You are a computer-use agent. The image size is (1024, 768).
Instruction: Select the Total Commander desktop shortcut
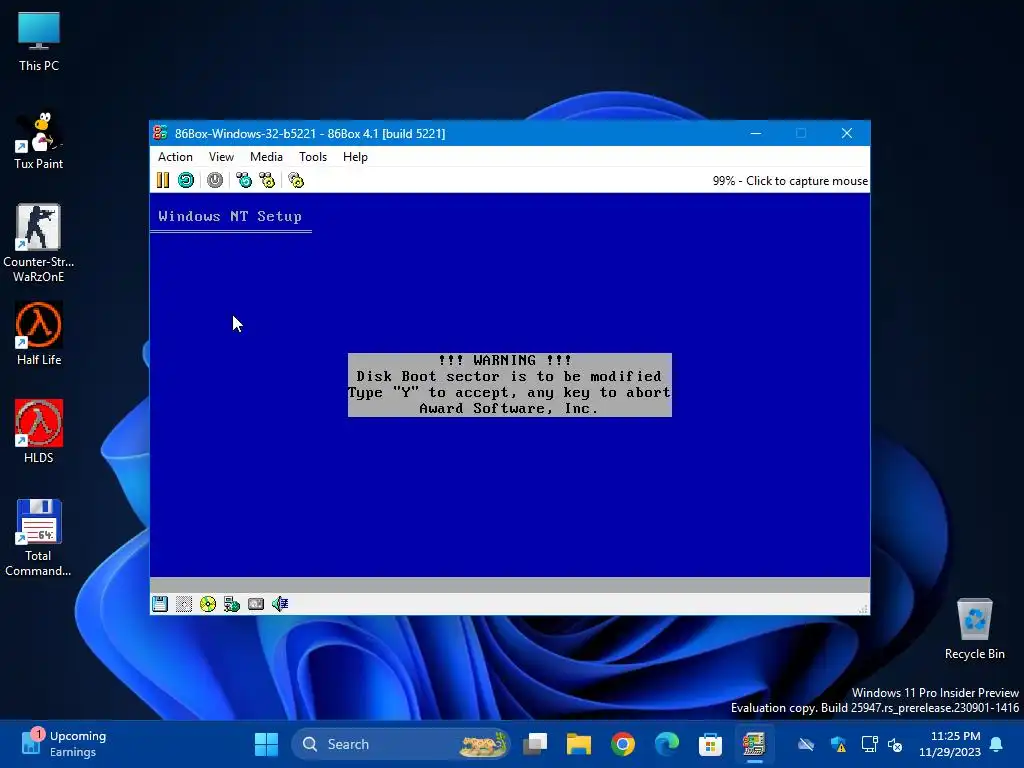tap(39, 537)
